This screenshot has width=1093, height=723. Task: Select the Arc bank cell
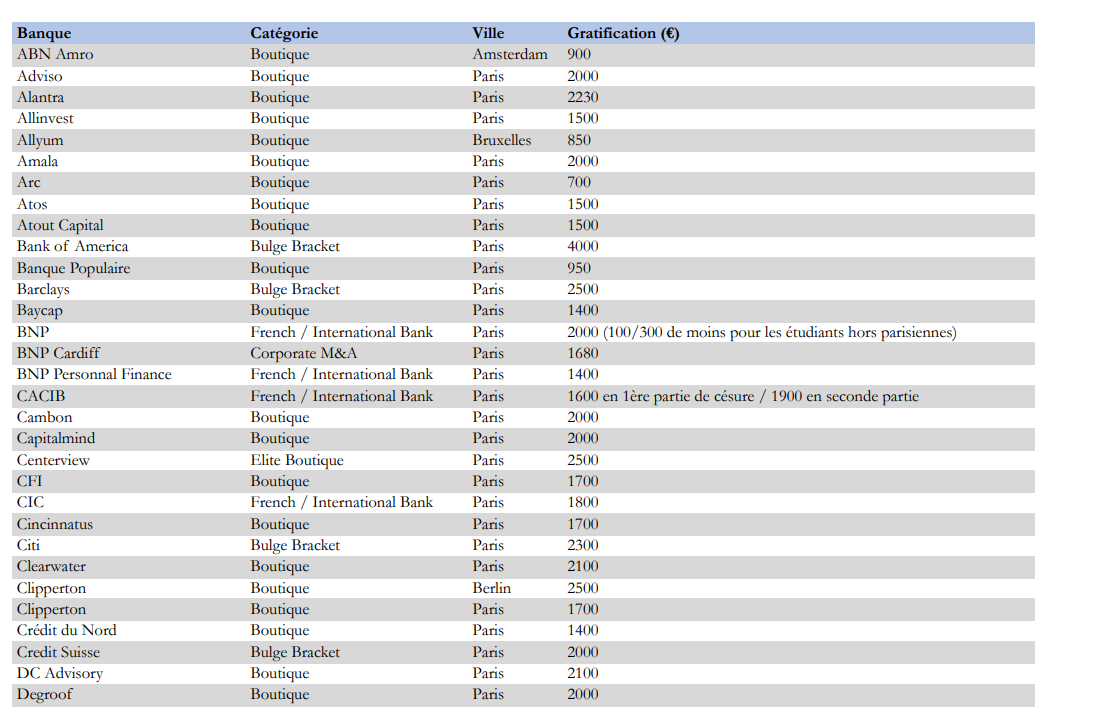(29, 183)
